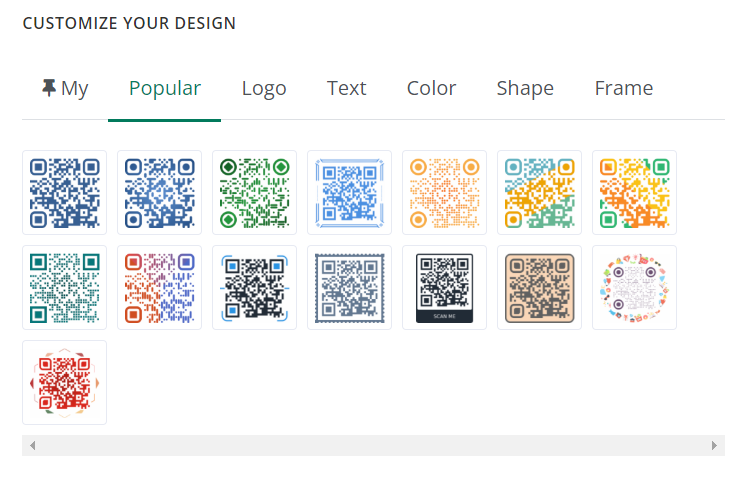This screenshot has width=748, height=477.
Task: Select the orange-yellow QR with green eyes
Action: tap(634, 193)
